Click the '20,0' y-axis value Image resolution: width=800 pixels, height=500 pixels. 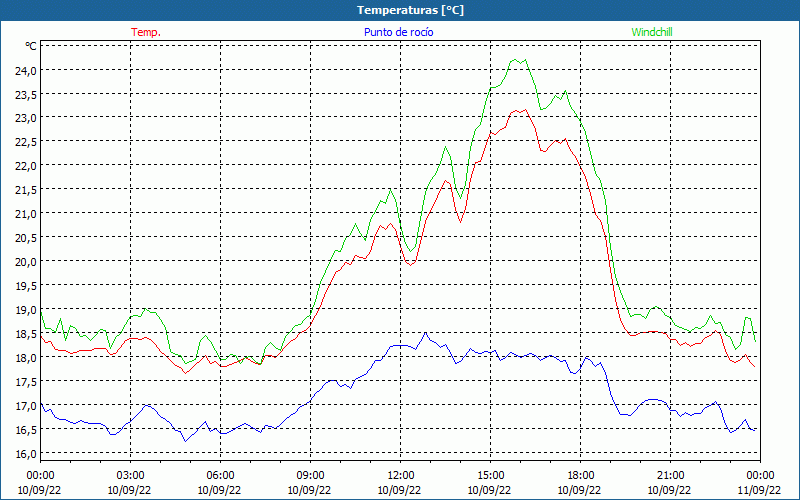[x=26, y=262]
